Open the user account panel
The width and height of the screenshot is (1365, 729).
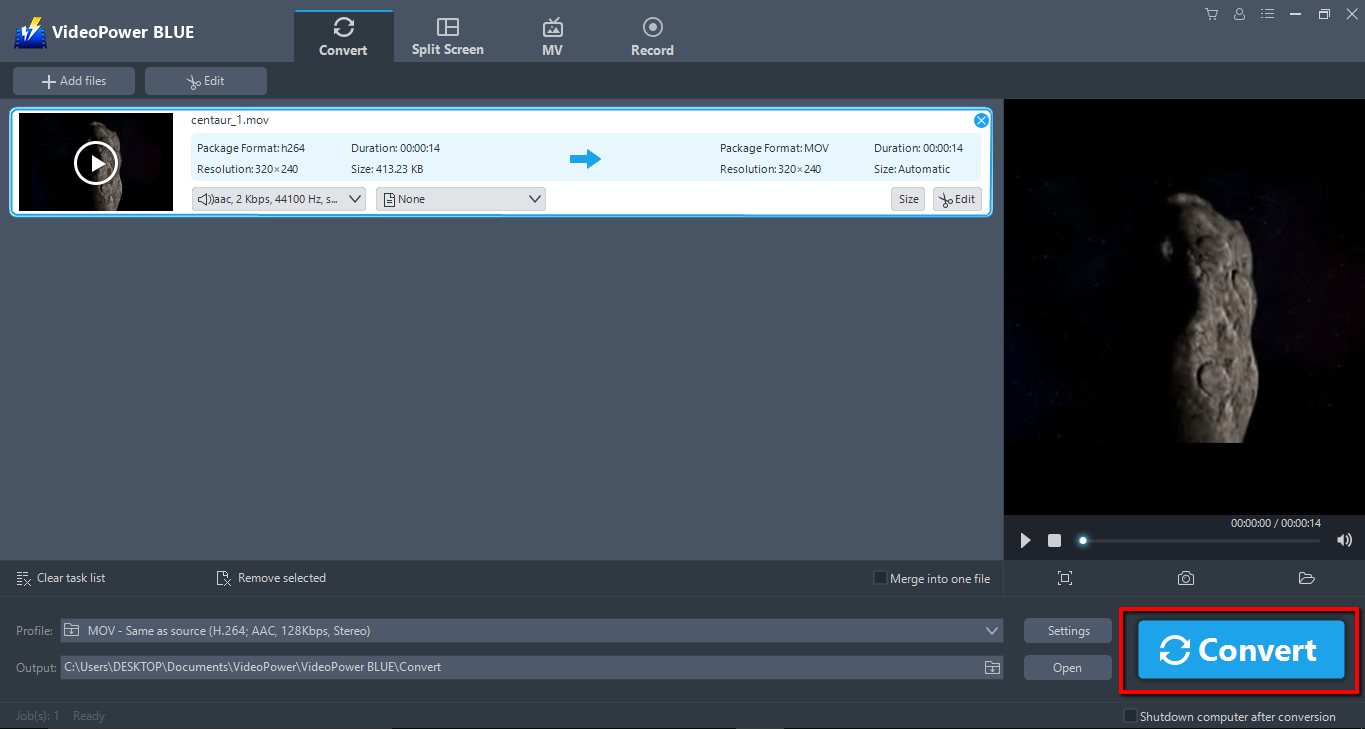(1239, 14)
